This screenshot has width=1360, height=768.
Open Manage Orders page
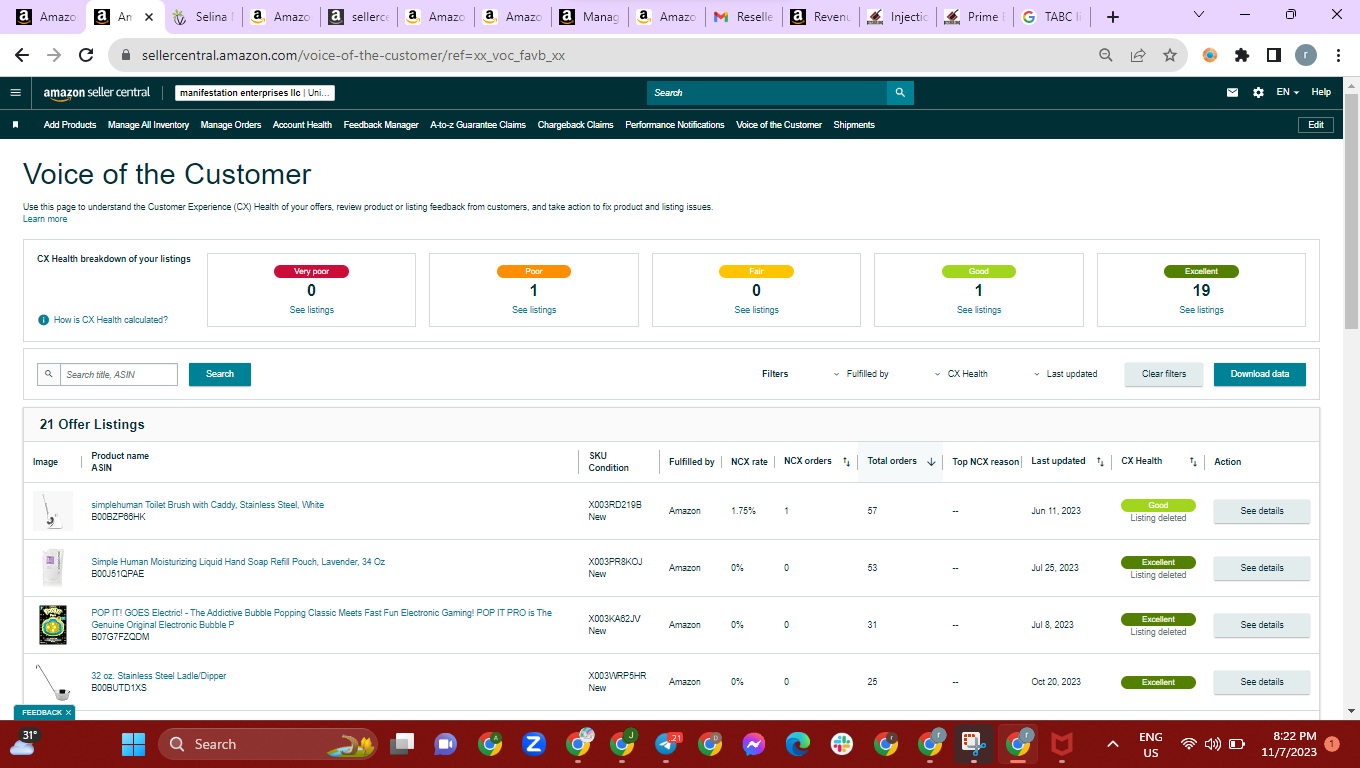tap(231, 125)
